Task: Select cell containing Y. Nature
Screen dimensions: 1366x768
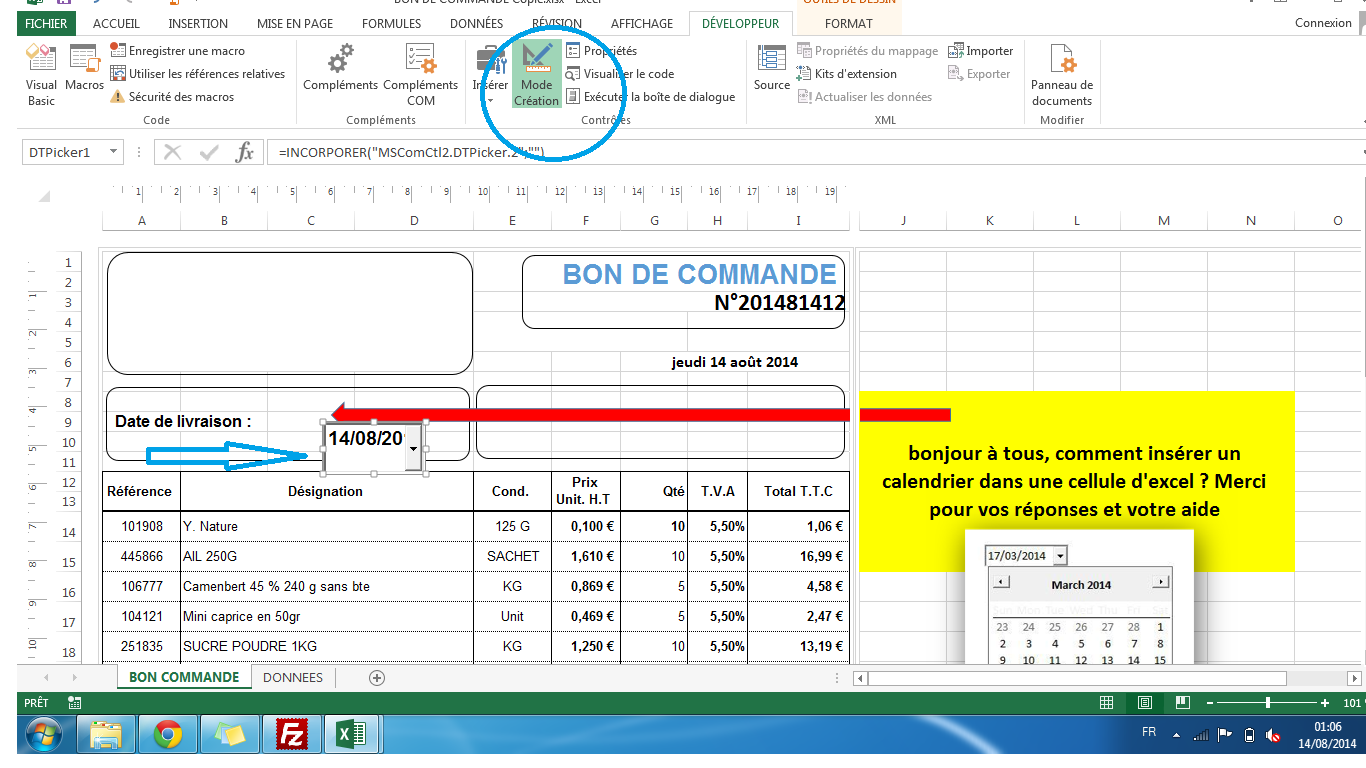Action: (326, 526)
